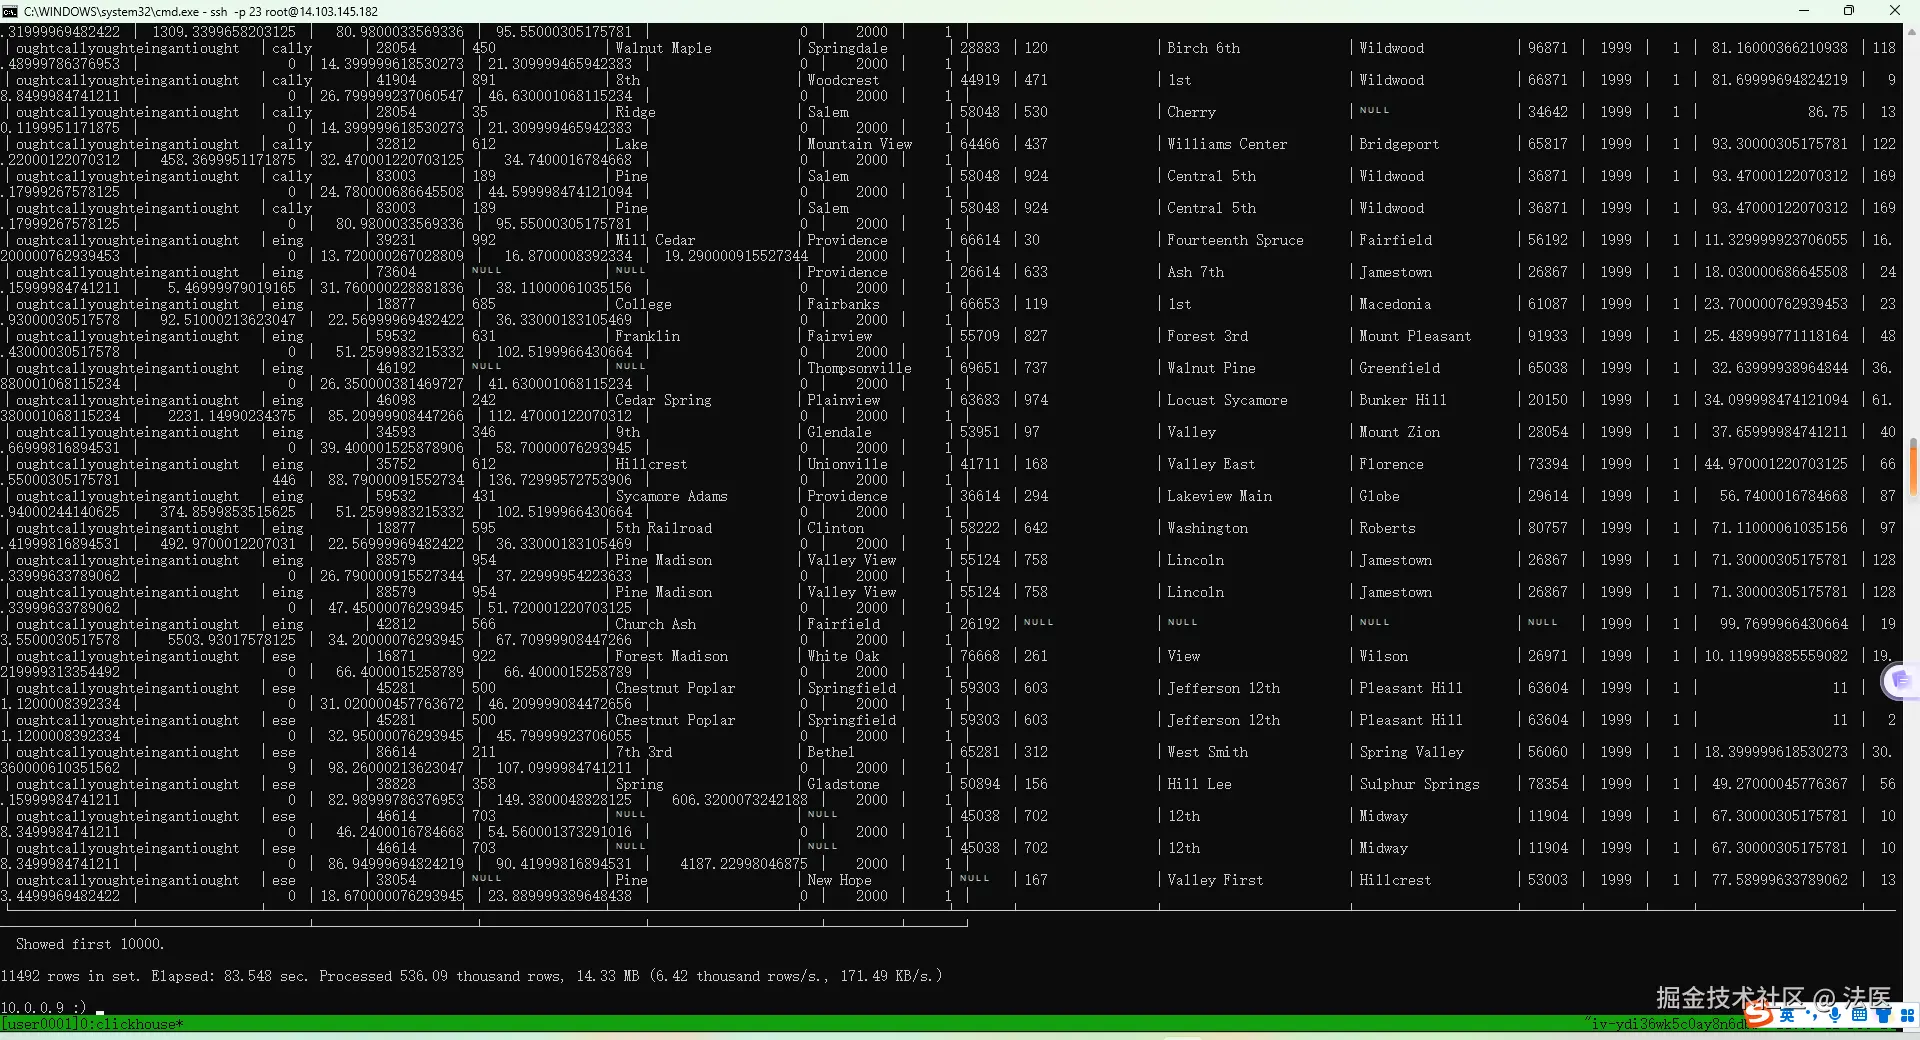The height and width of the screenshot is (1040, 1920).
Task: Toggle the 英 English/Chinese input mode
Action: 1786,1015
